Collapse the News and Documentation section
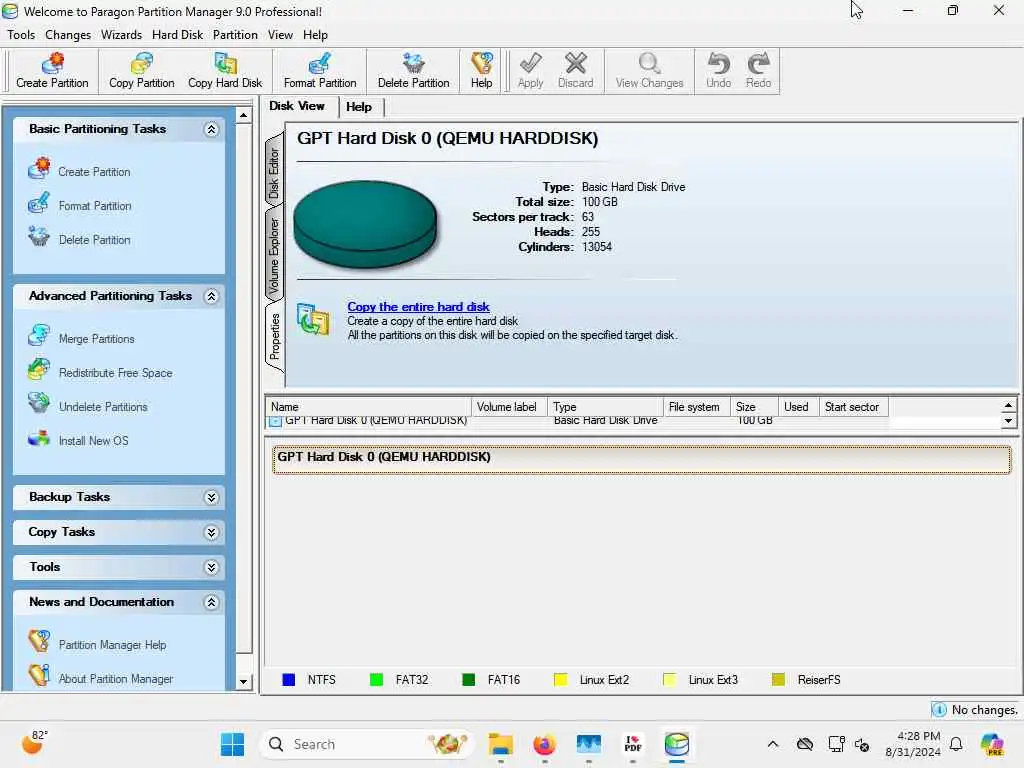 coord(211,603)
